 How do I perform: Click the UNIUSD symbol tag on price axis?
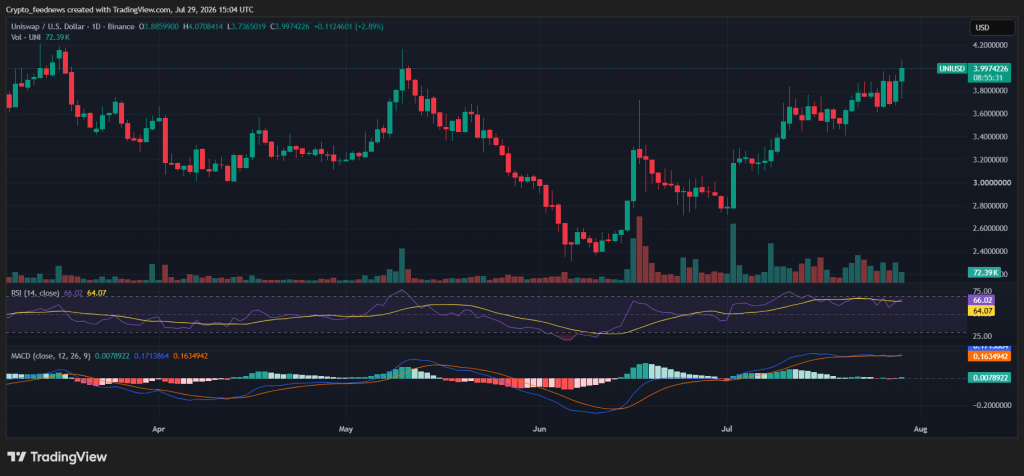[952, 69]
